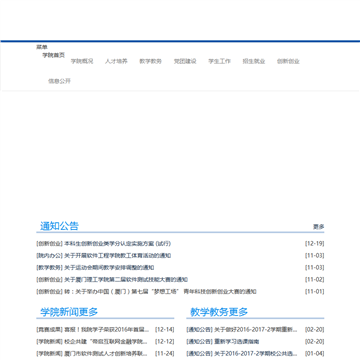360x360 pixels.
Task: Open 学生工作 from the navigation bar
Action: click(219, 61)
